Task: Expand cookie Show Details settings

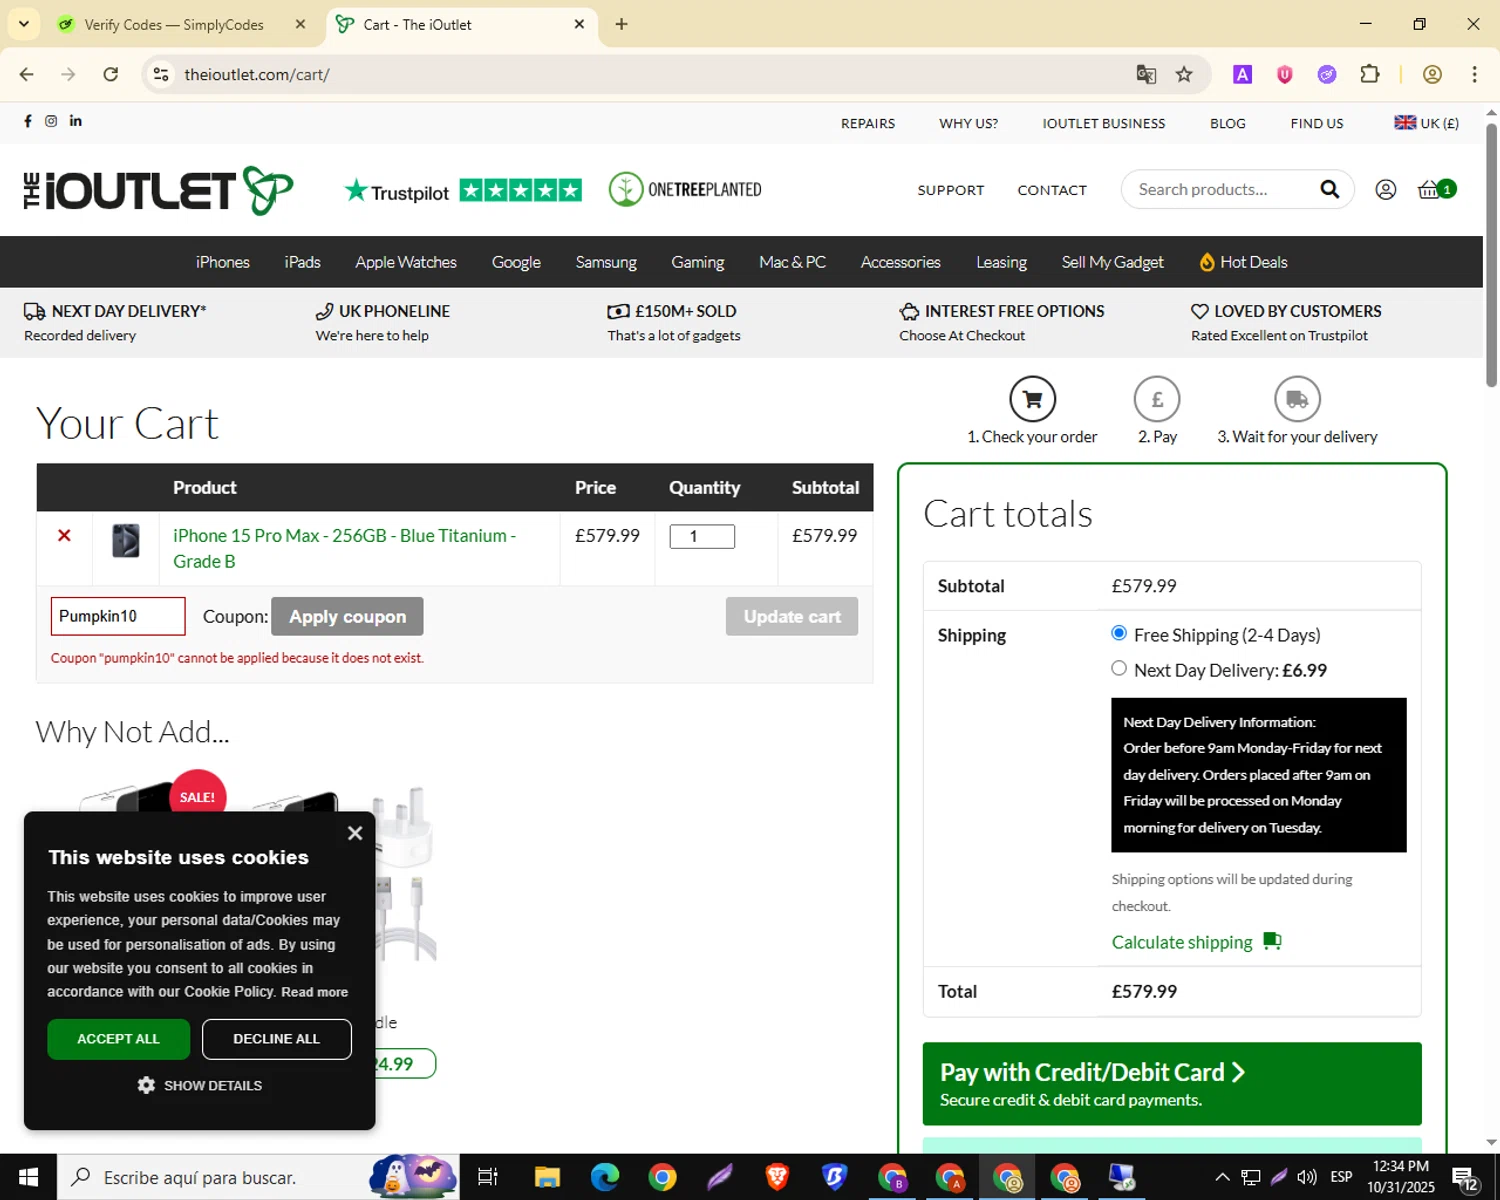Action: point(200,1085)
